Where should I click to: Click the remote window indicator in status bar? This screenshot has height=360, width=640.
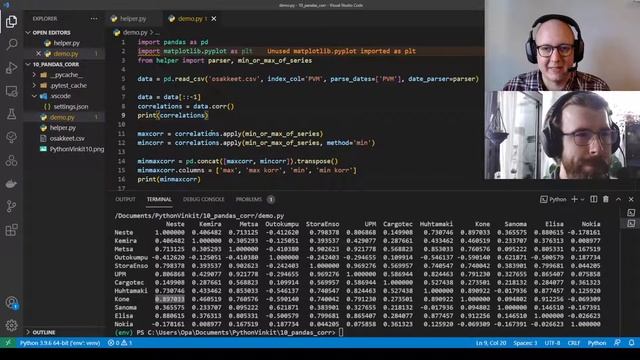click(x=7, y=343)
